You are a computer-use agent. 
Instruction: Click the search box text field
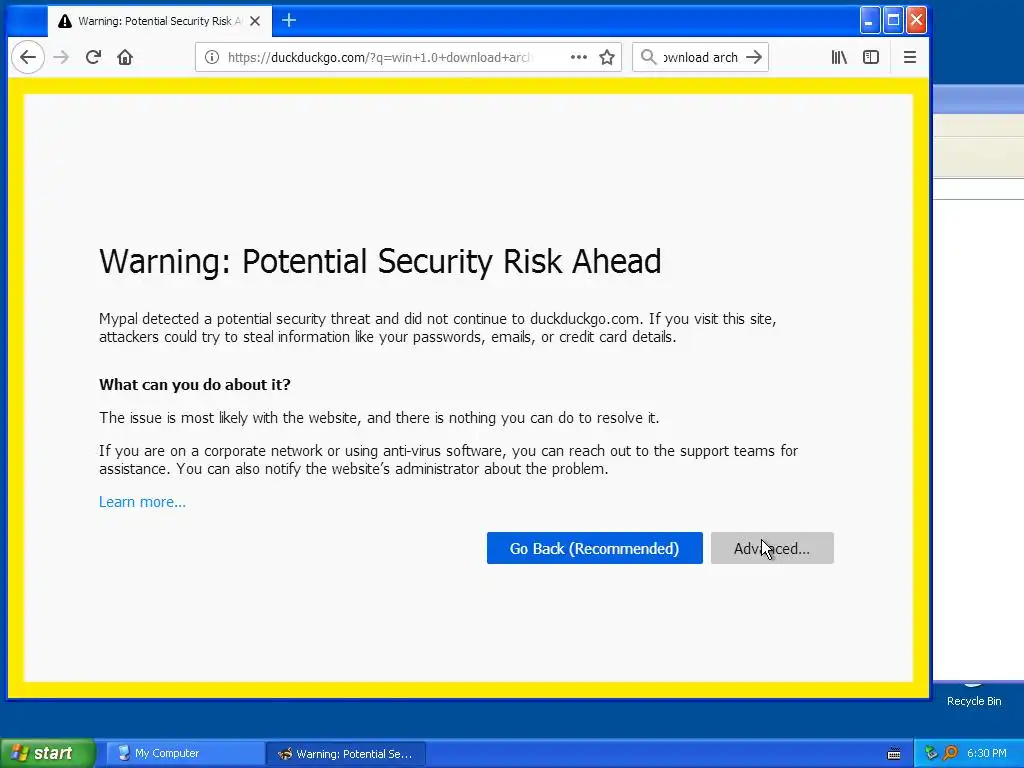pyautogui.click(x=700, y=57)
